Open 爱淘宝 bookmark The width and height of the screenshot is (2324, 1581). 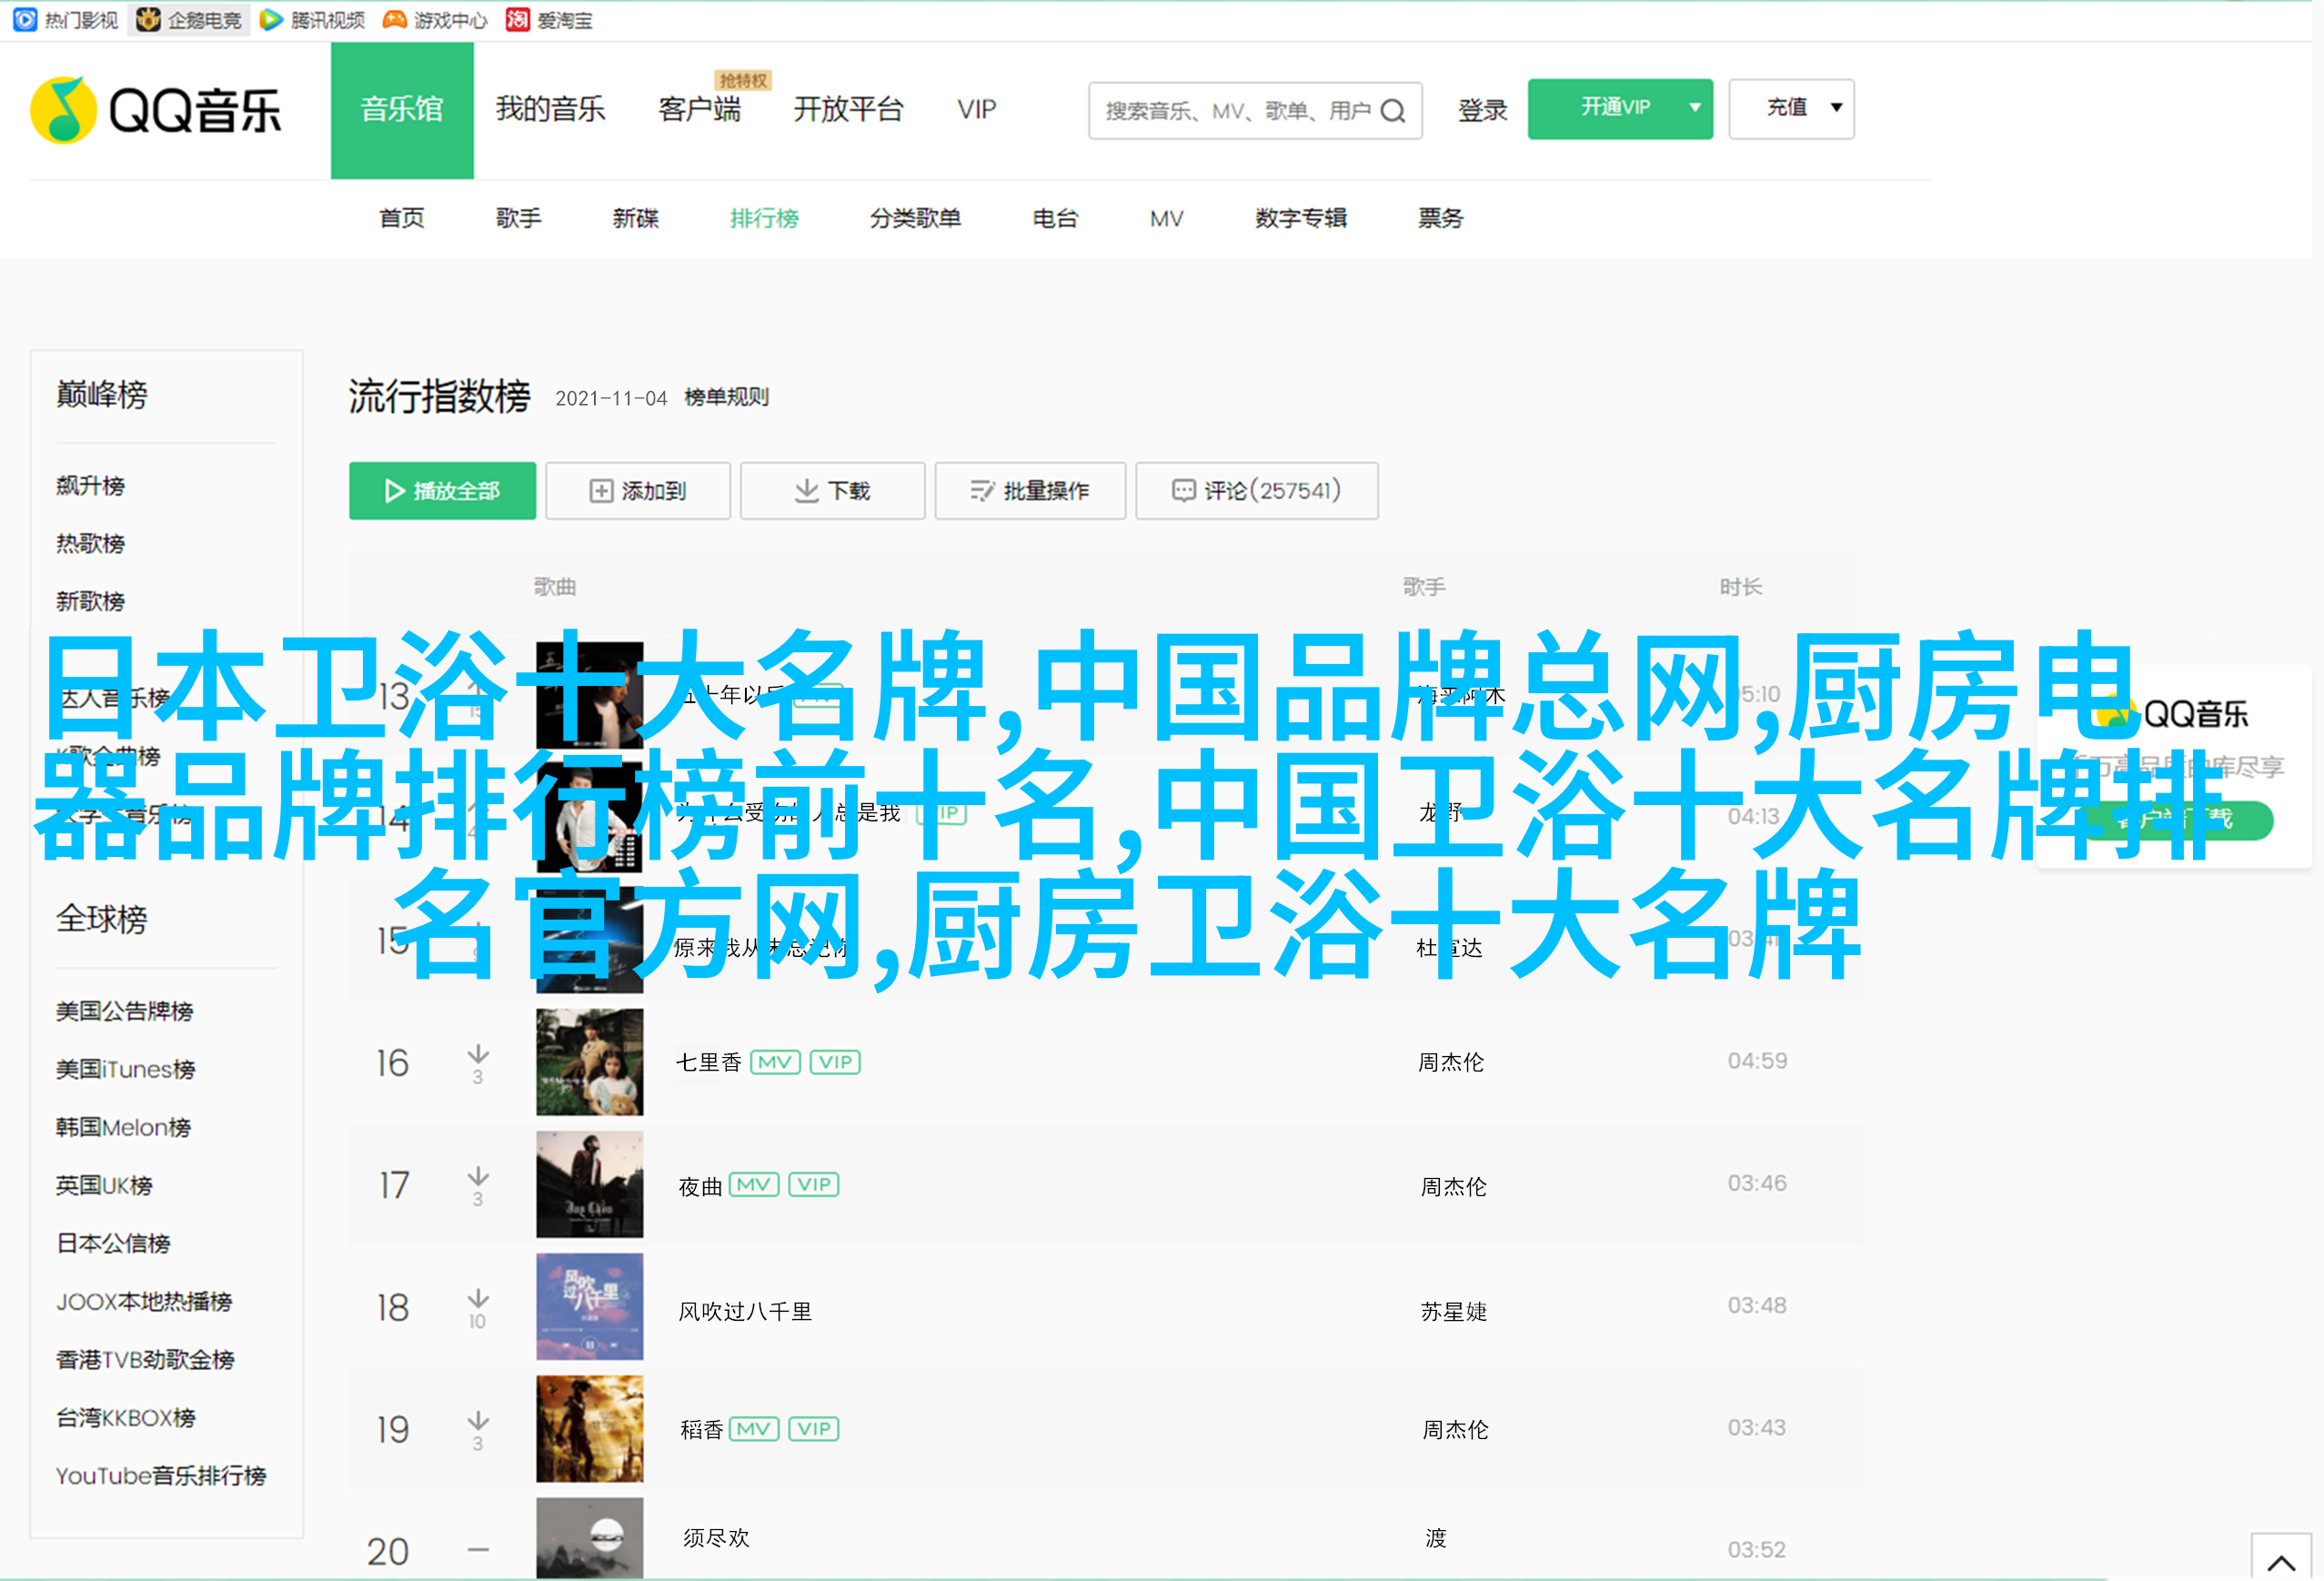click(549, 20)
